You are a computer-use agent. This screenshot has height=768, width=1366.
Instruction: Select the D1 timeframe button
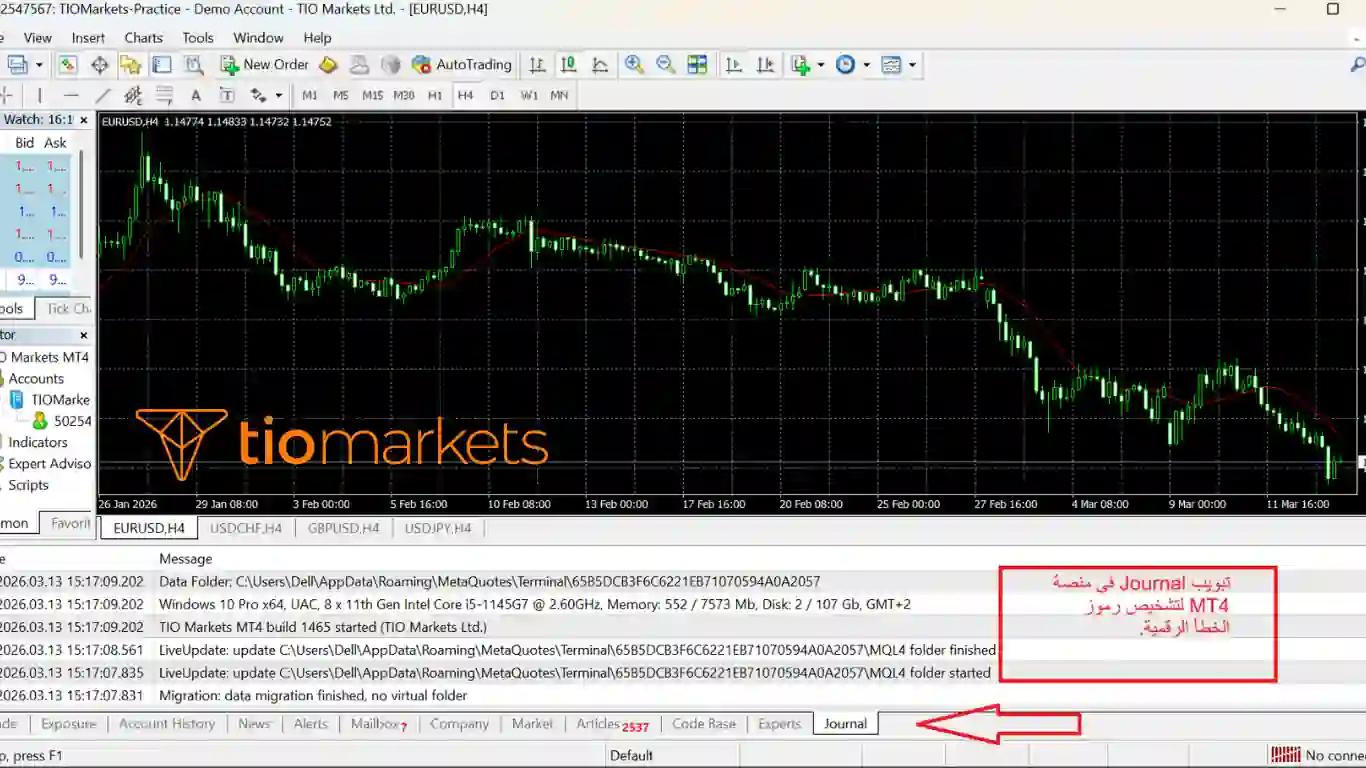497,96
